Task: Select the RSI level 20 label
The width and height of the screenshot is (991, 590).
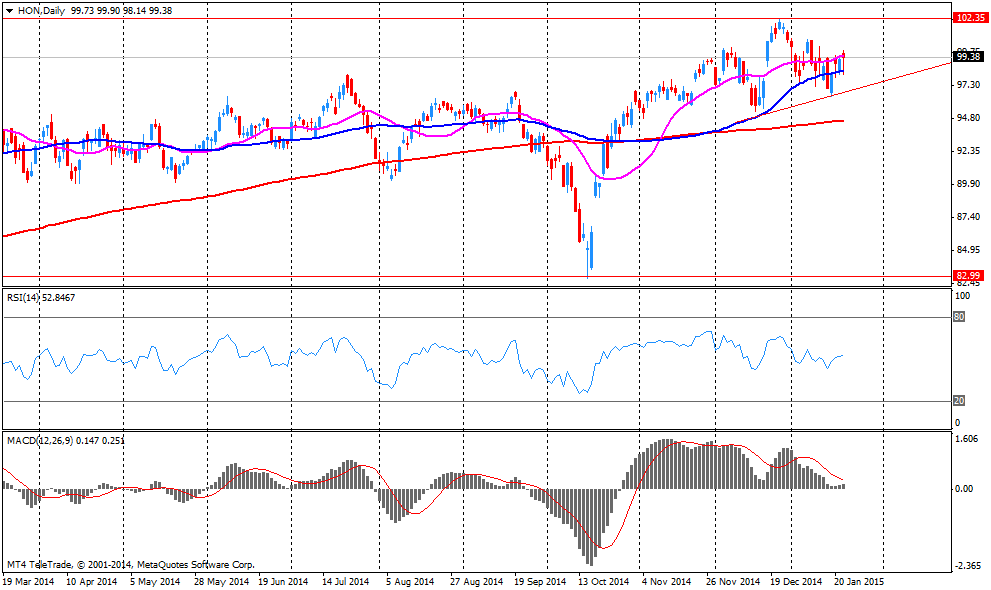Action: (x=959, y=401)
